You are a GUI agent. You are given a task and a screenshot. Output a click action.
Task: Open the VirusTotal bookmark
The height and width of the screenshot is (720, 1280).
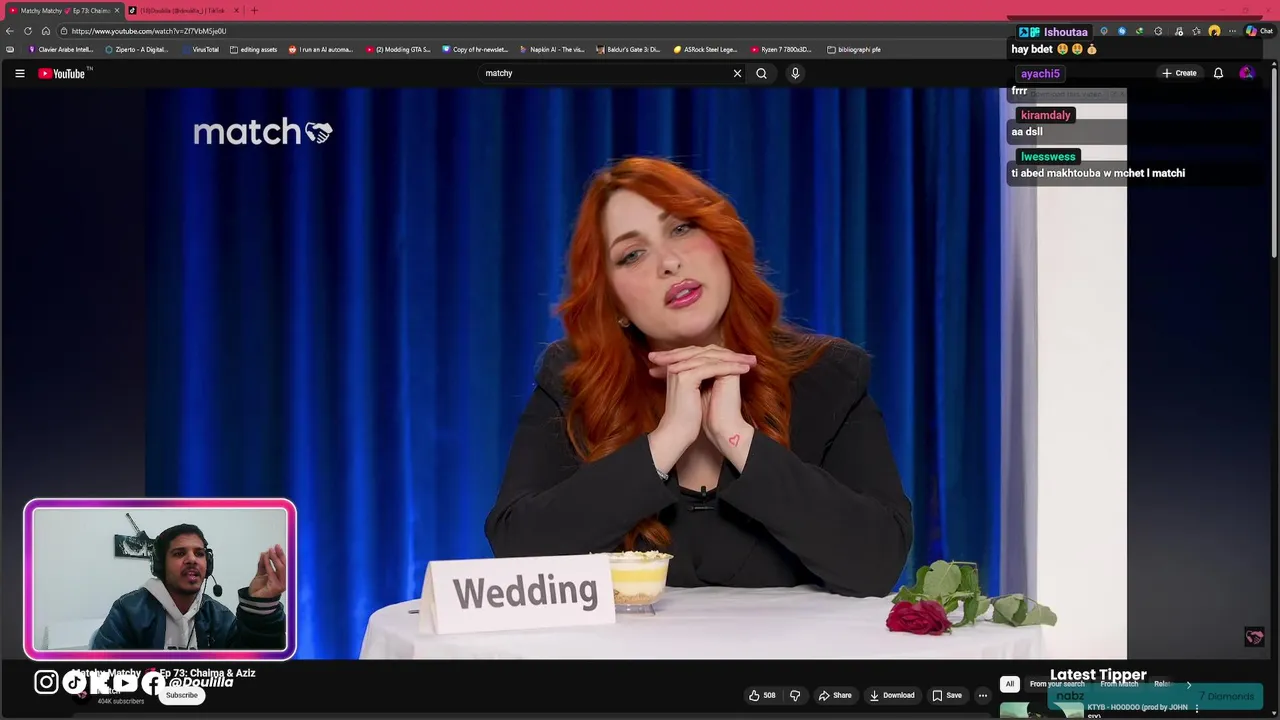click(200, 49)
